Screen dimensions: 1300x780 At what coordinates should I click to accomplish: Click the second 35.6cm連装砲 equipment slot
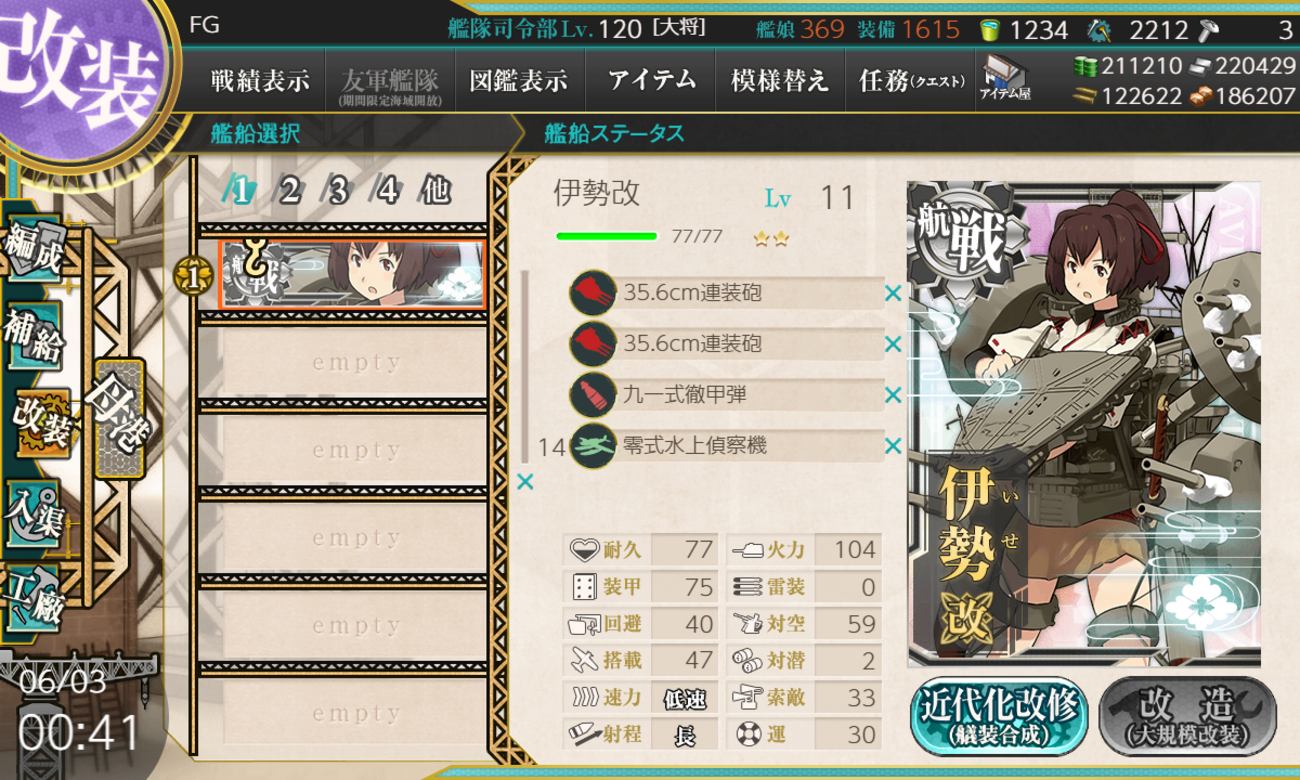click(727, 344)
